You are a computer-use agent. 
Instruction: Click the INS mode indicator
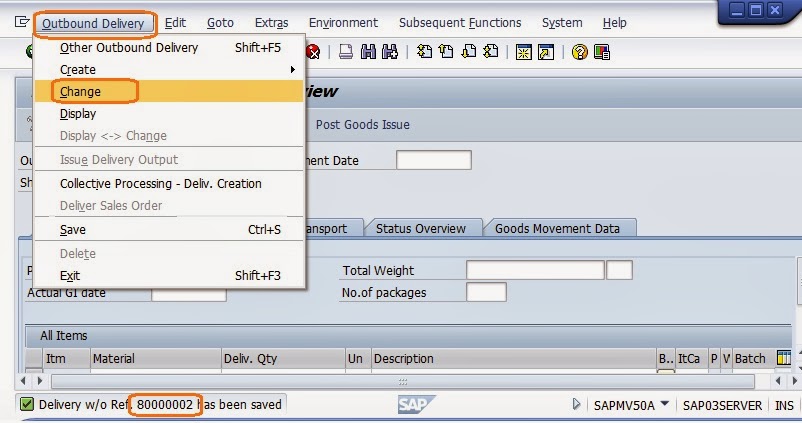(x=784, y=405)
